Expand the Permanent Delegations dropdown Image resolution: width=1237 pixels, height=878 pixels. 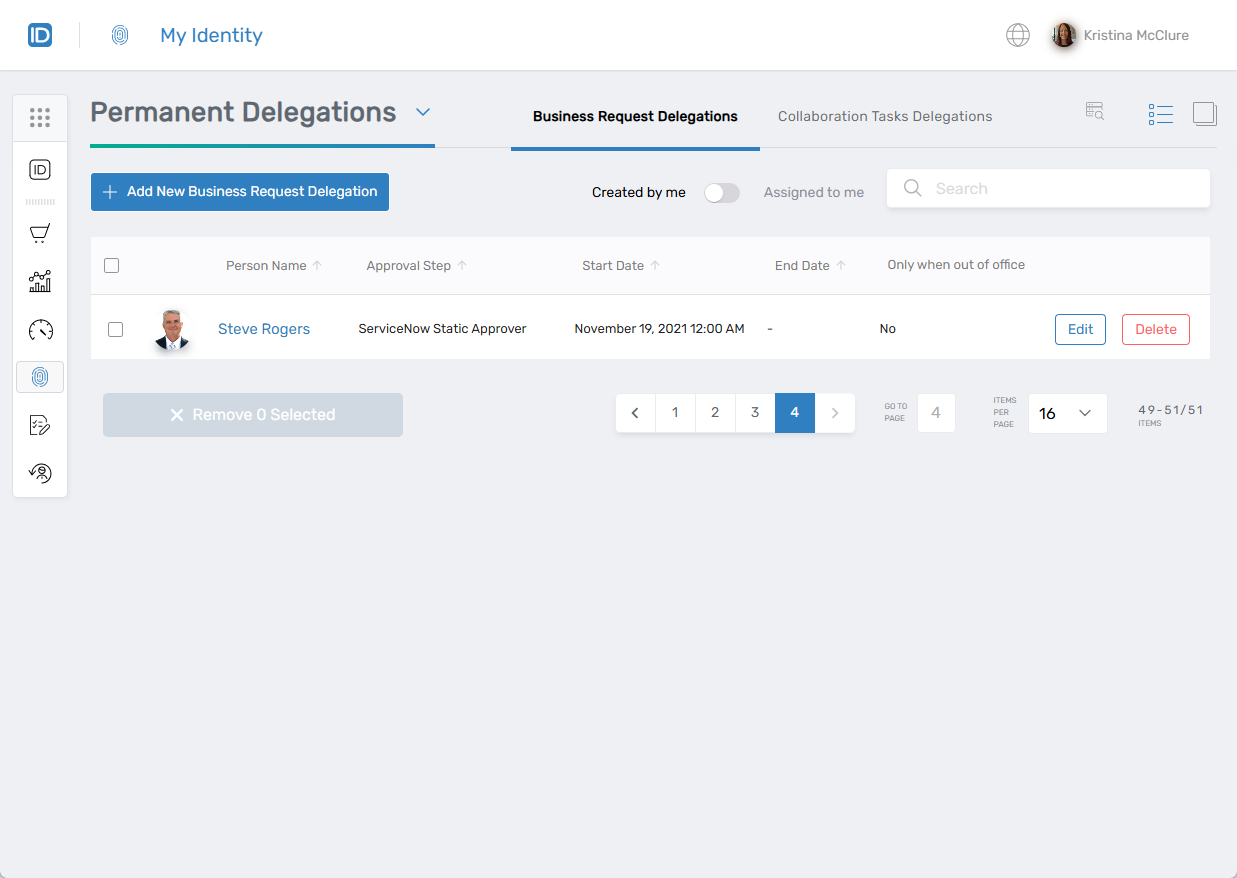423,113
